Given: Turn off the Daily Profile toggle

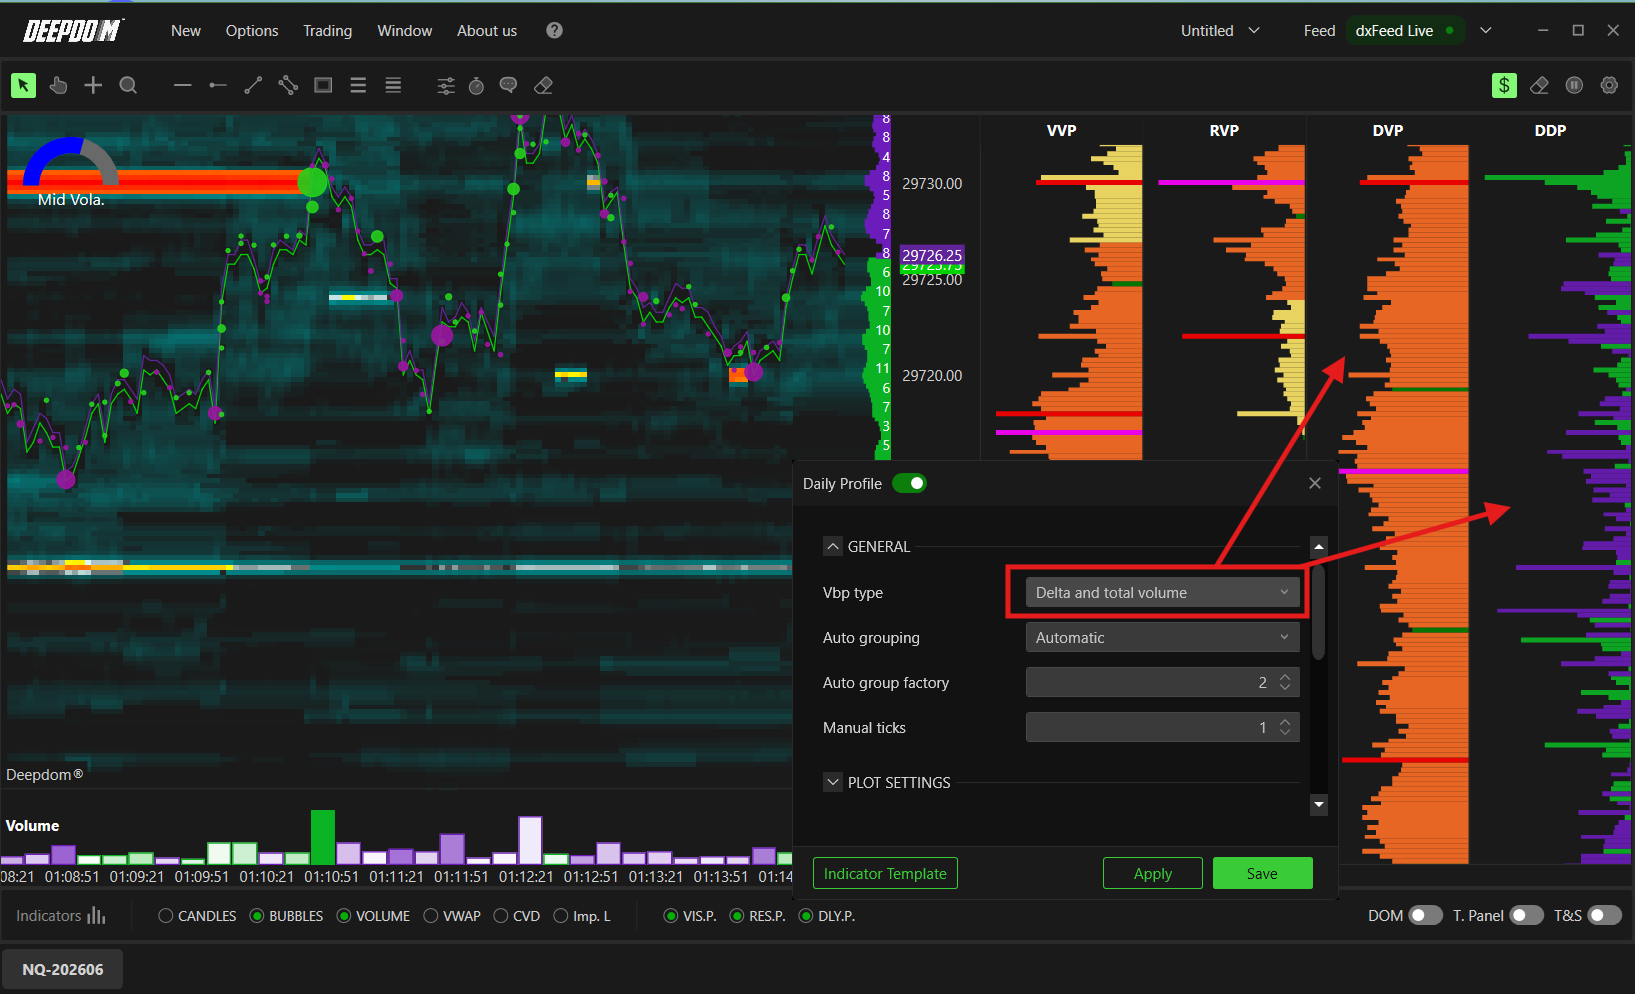Looking at the screenshot, I should pos(909,484).
